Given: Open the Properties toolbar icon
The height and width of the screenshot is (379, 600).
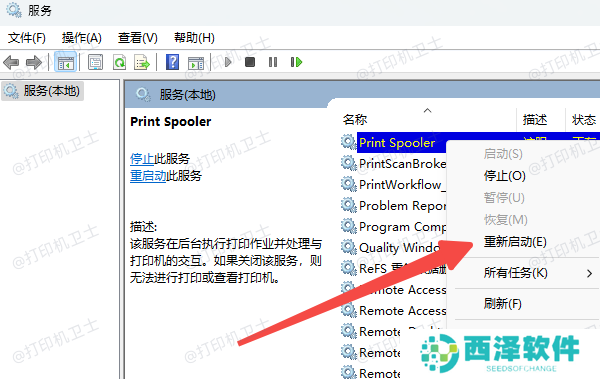Looking at the screenshot, I should pyautogui.click(x=95, y=62).
